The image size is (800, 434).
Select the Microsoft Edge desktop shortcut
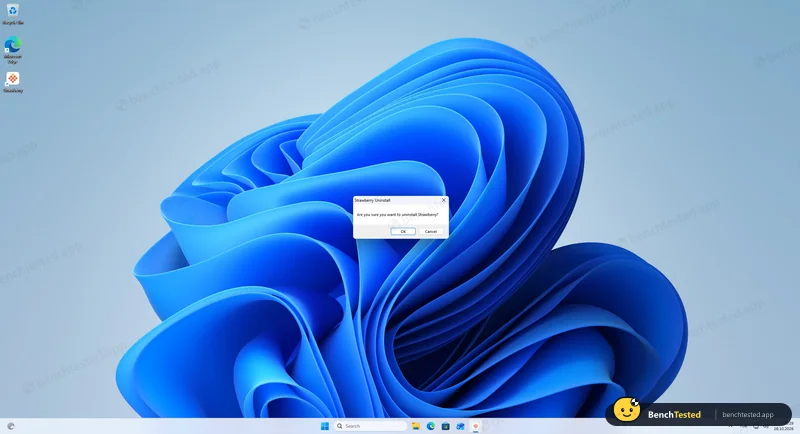point(13,49)
